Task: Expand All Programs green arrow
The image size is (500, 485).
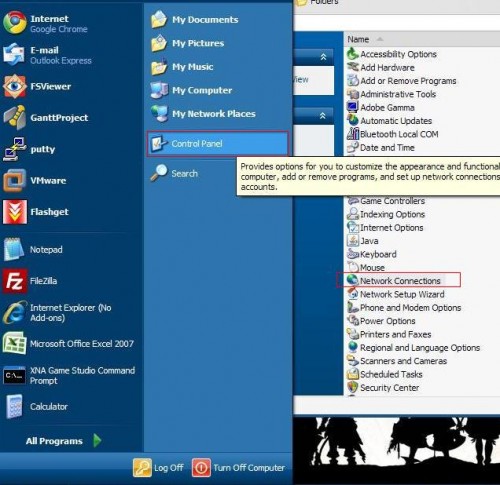Action: click(97, 440)
